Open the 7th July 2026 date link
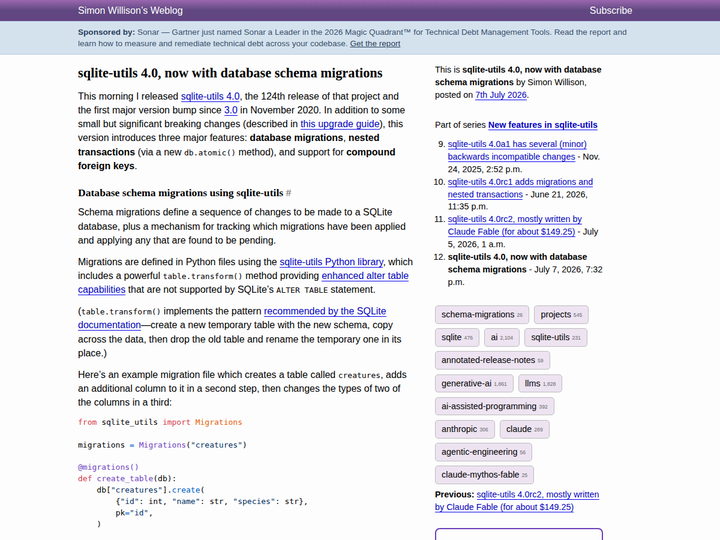 501,95
